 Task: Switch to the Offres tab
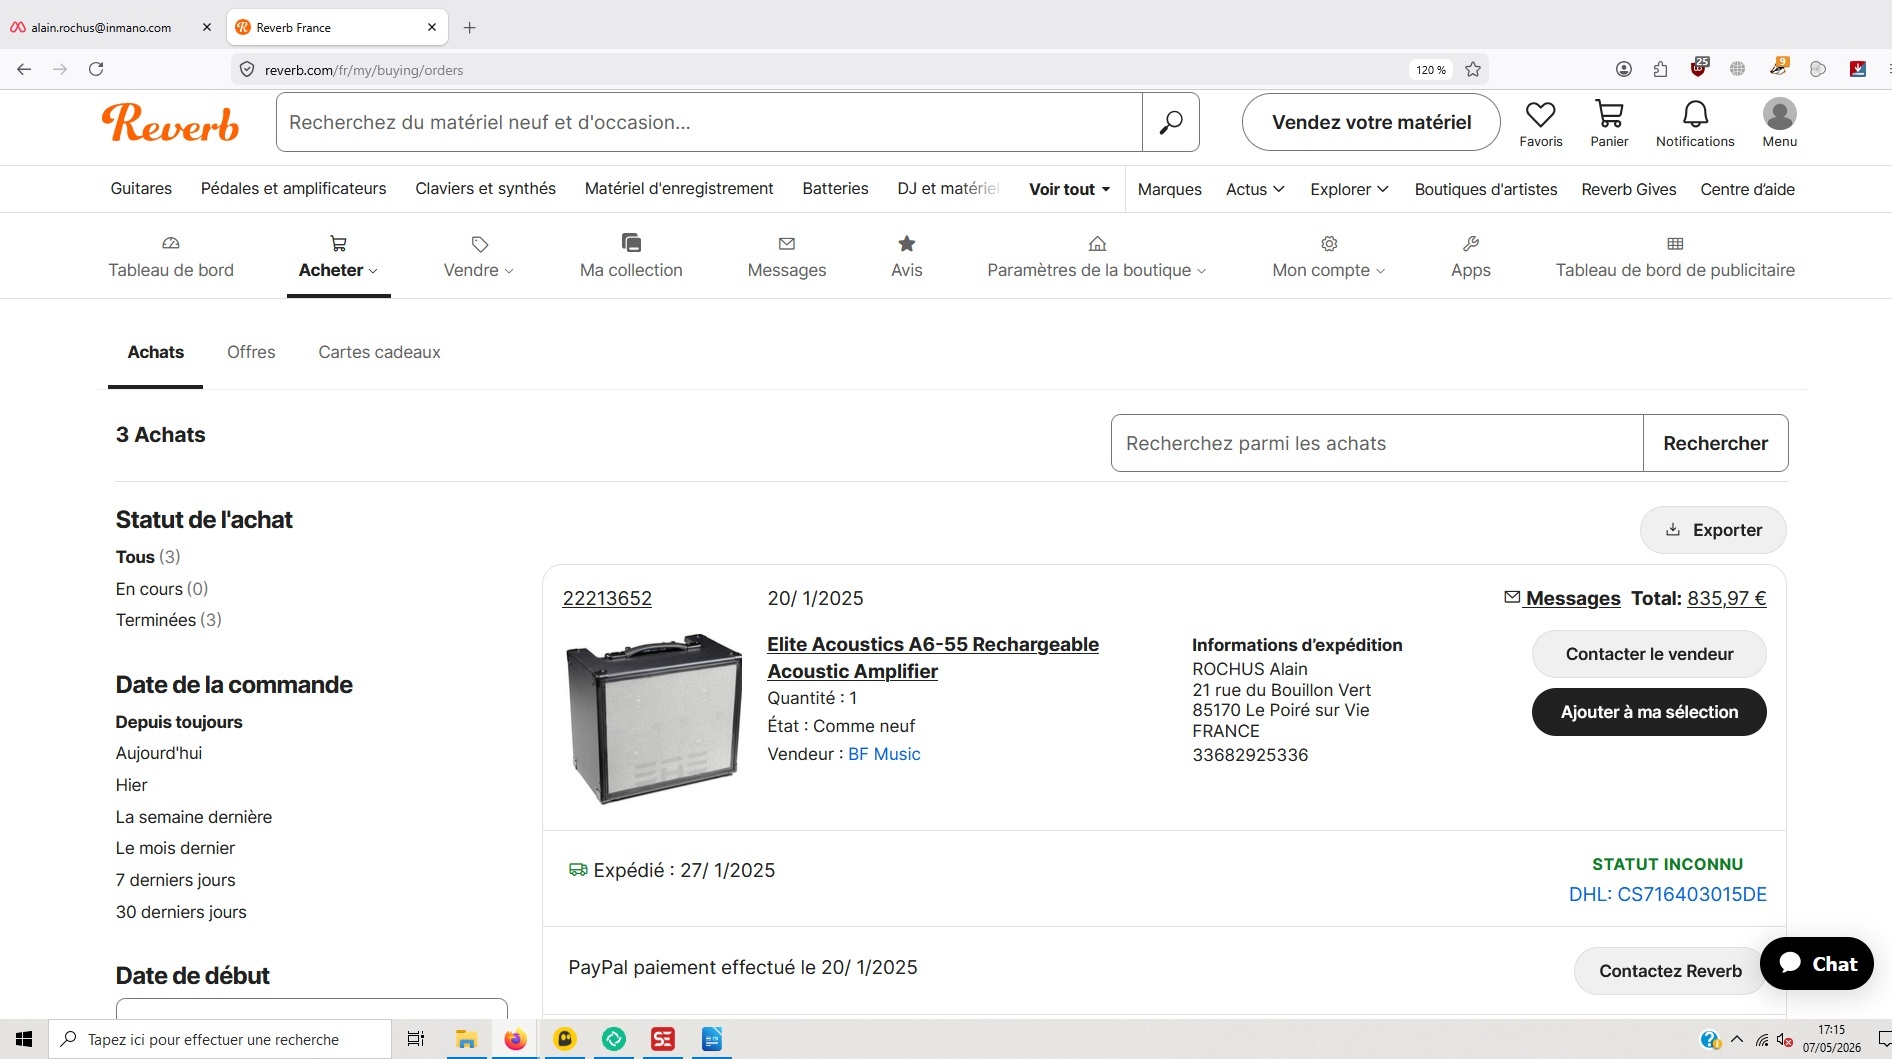tap(251, 352)
